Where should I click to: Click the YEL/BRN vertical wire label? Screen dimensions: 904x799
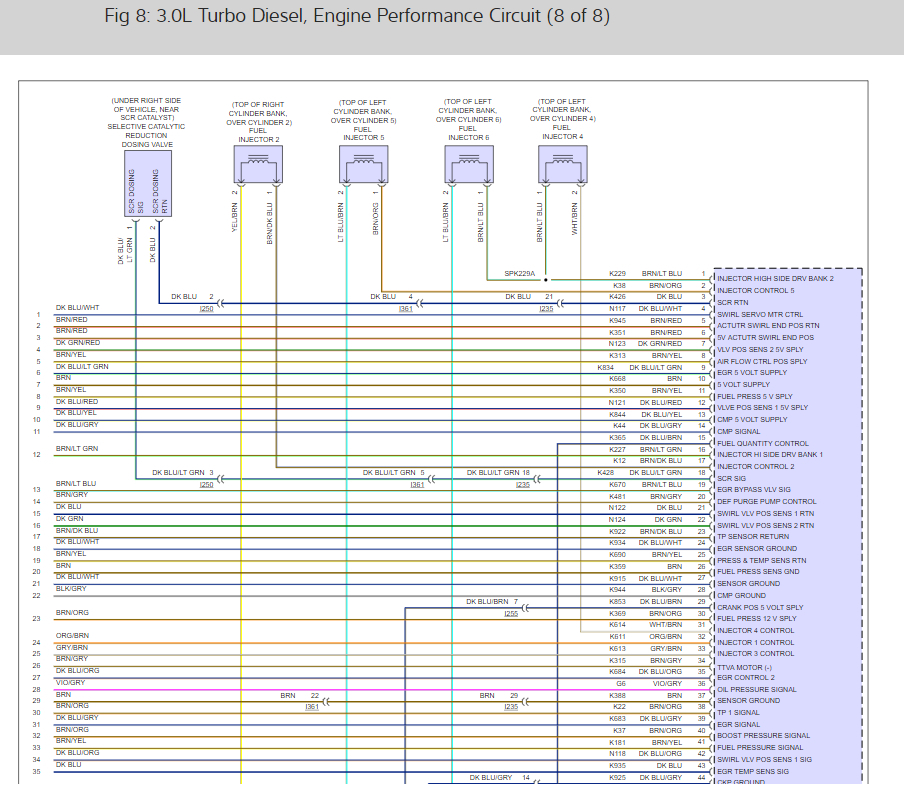coord(235,217)
